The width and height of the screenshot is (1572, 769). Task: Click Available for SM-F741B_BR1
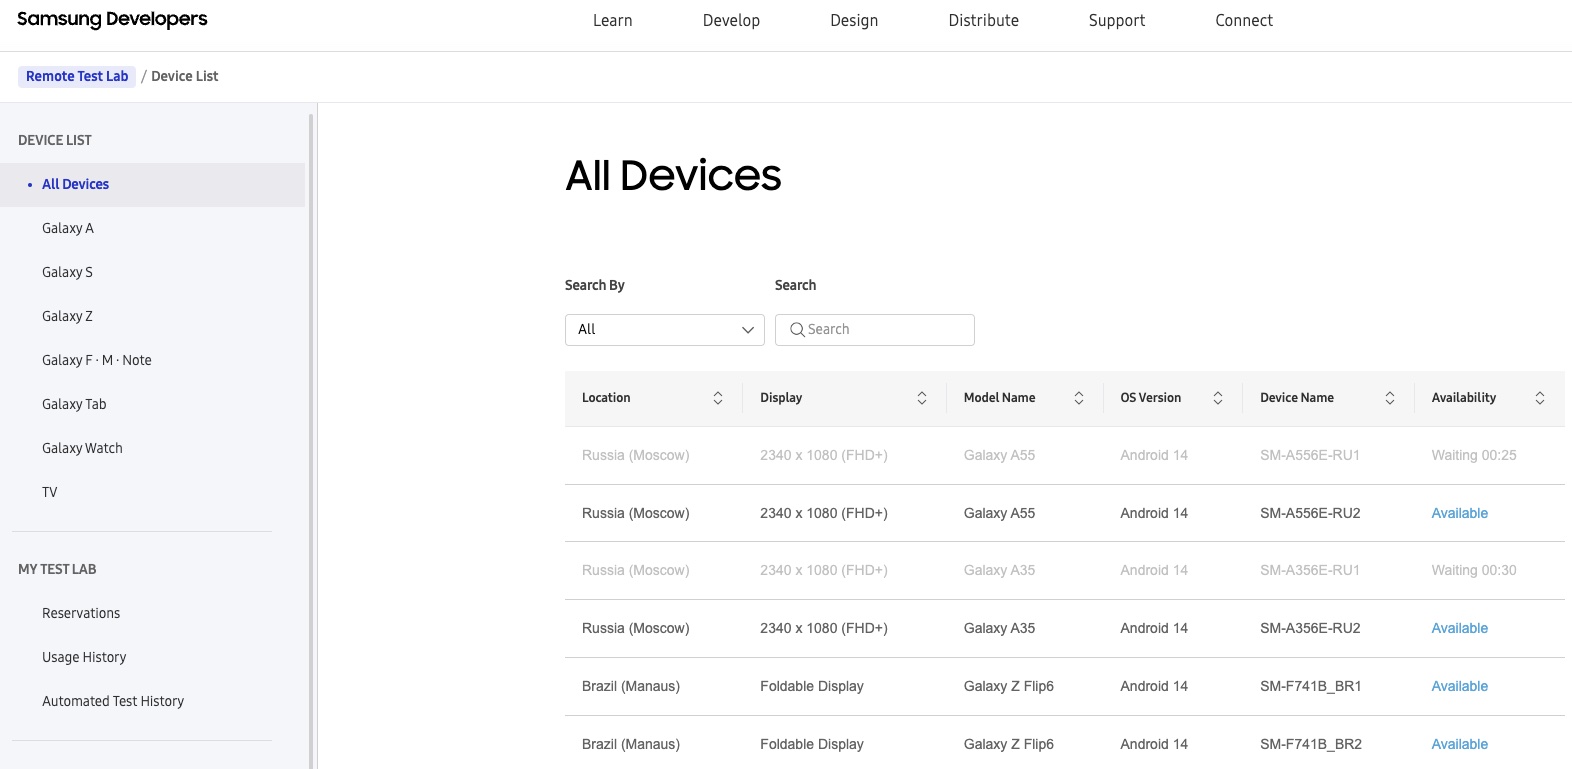coord(1459,687)
